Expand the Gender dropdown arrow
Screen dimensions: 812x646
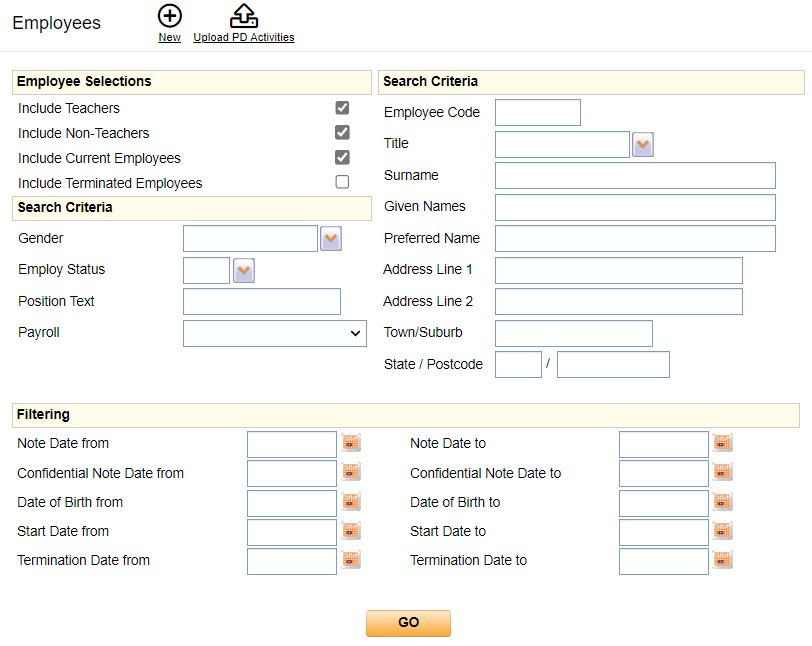coord(331,239)
